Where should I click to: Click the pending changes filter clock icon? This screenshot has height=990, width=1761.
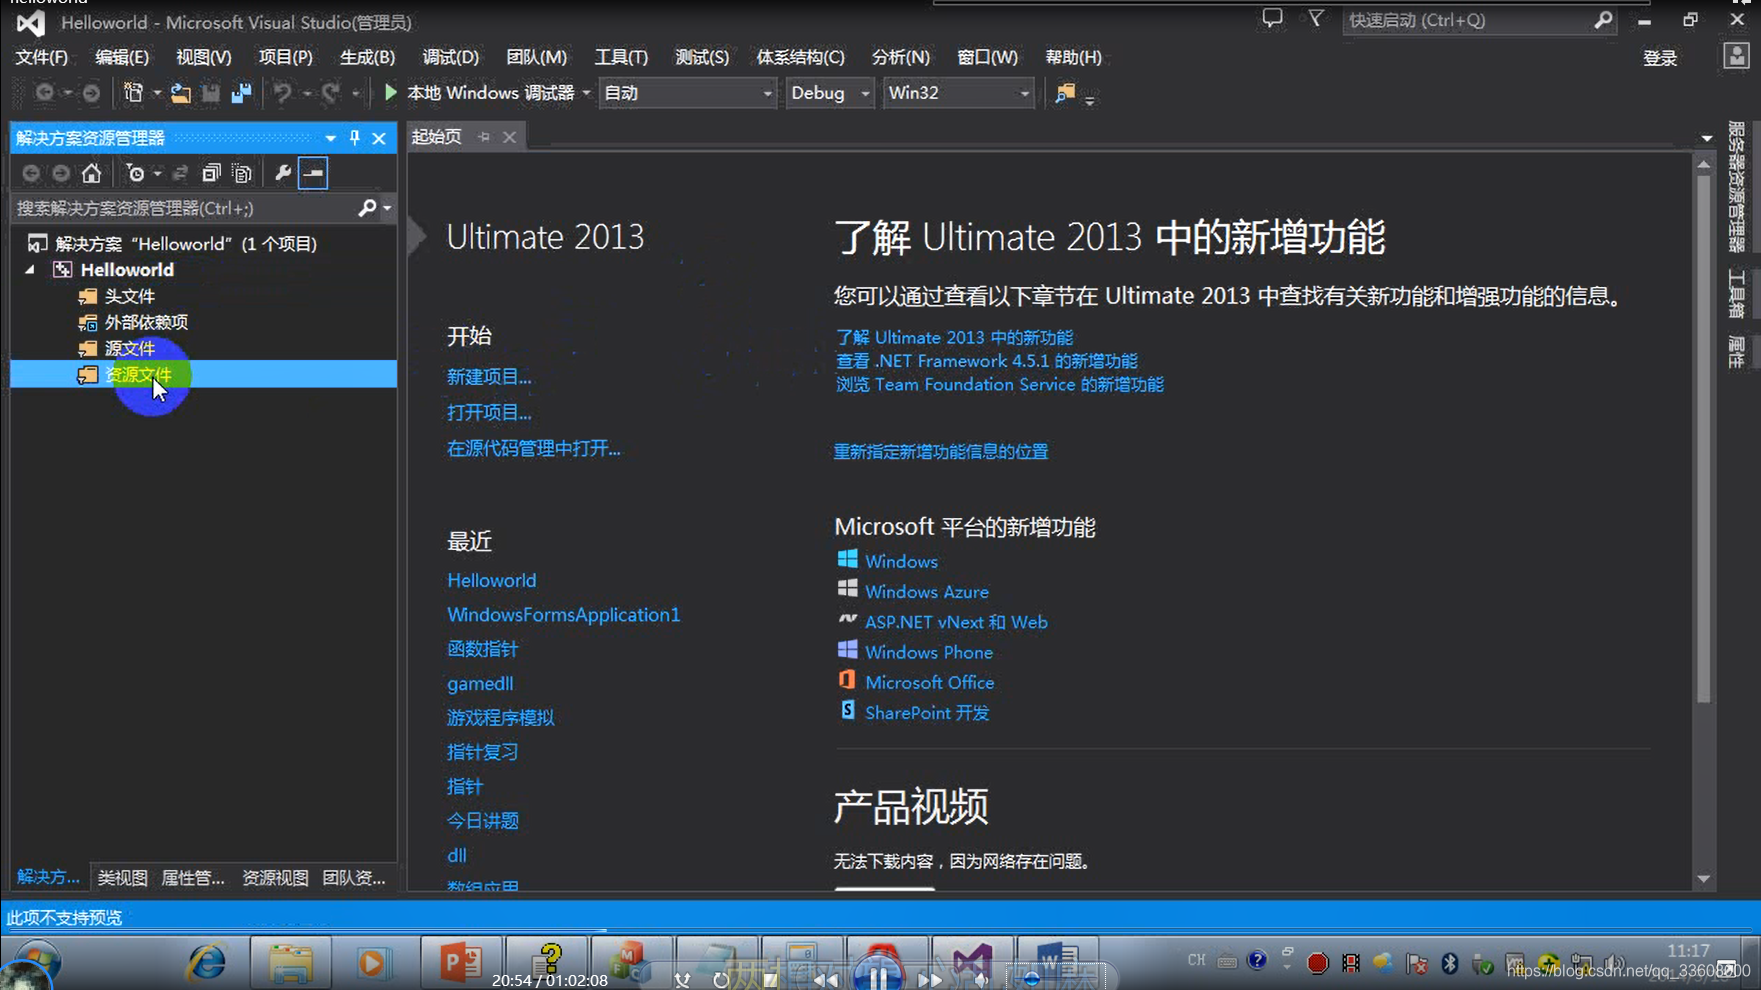[x=136, y=173]
